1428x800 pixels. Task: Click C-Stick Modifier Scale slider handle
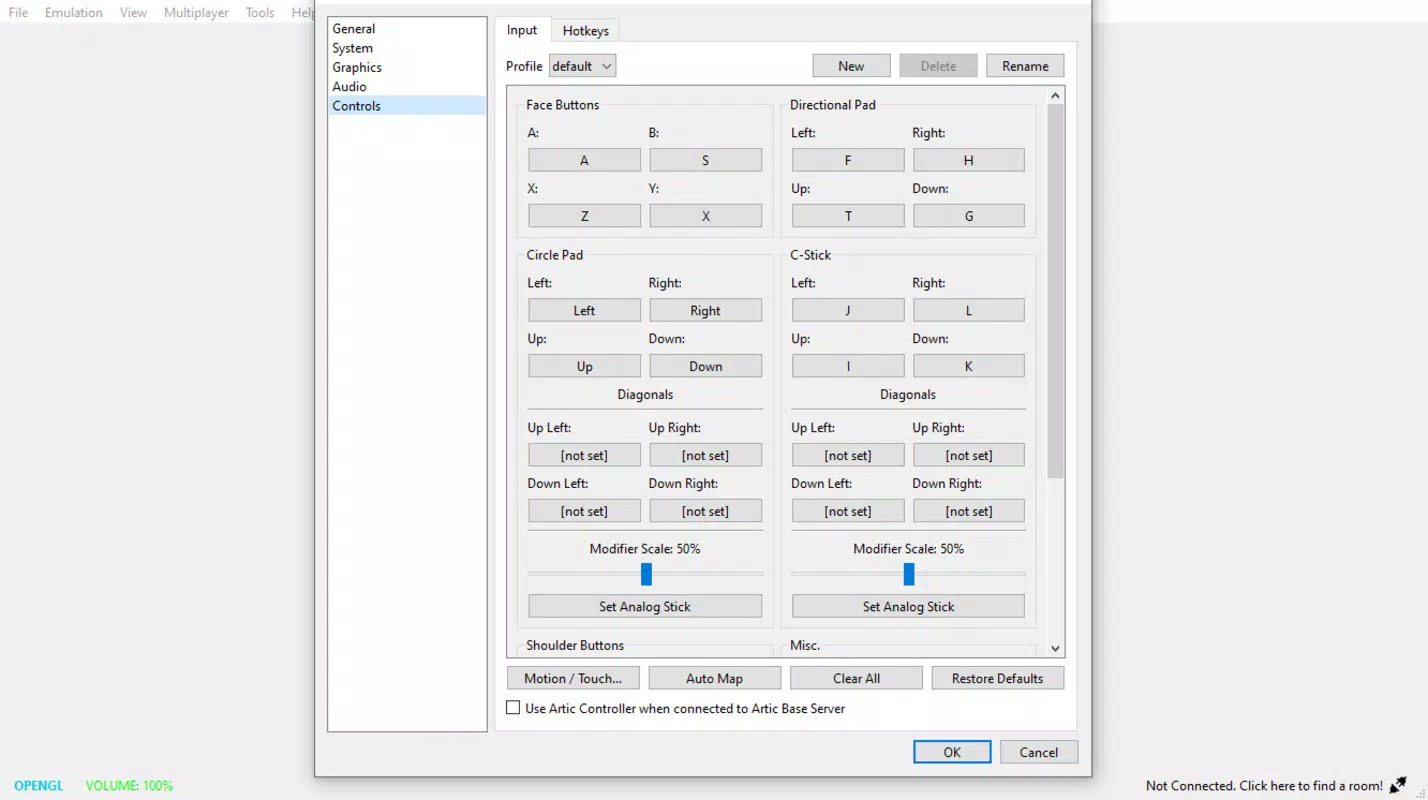pos(909,574)
